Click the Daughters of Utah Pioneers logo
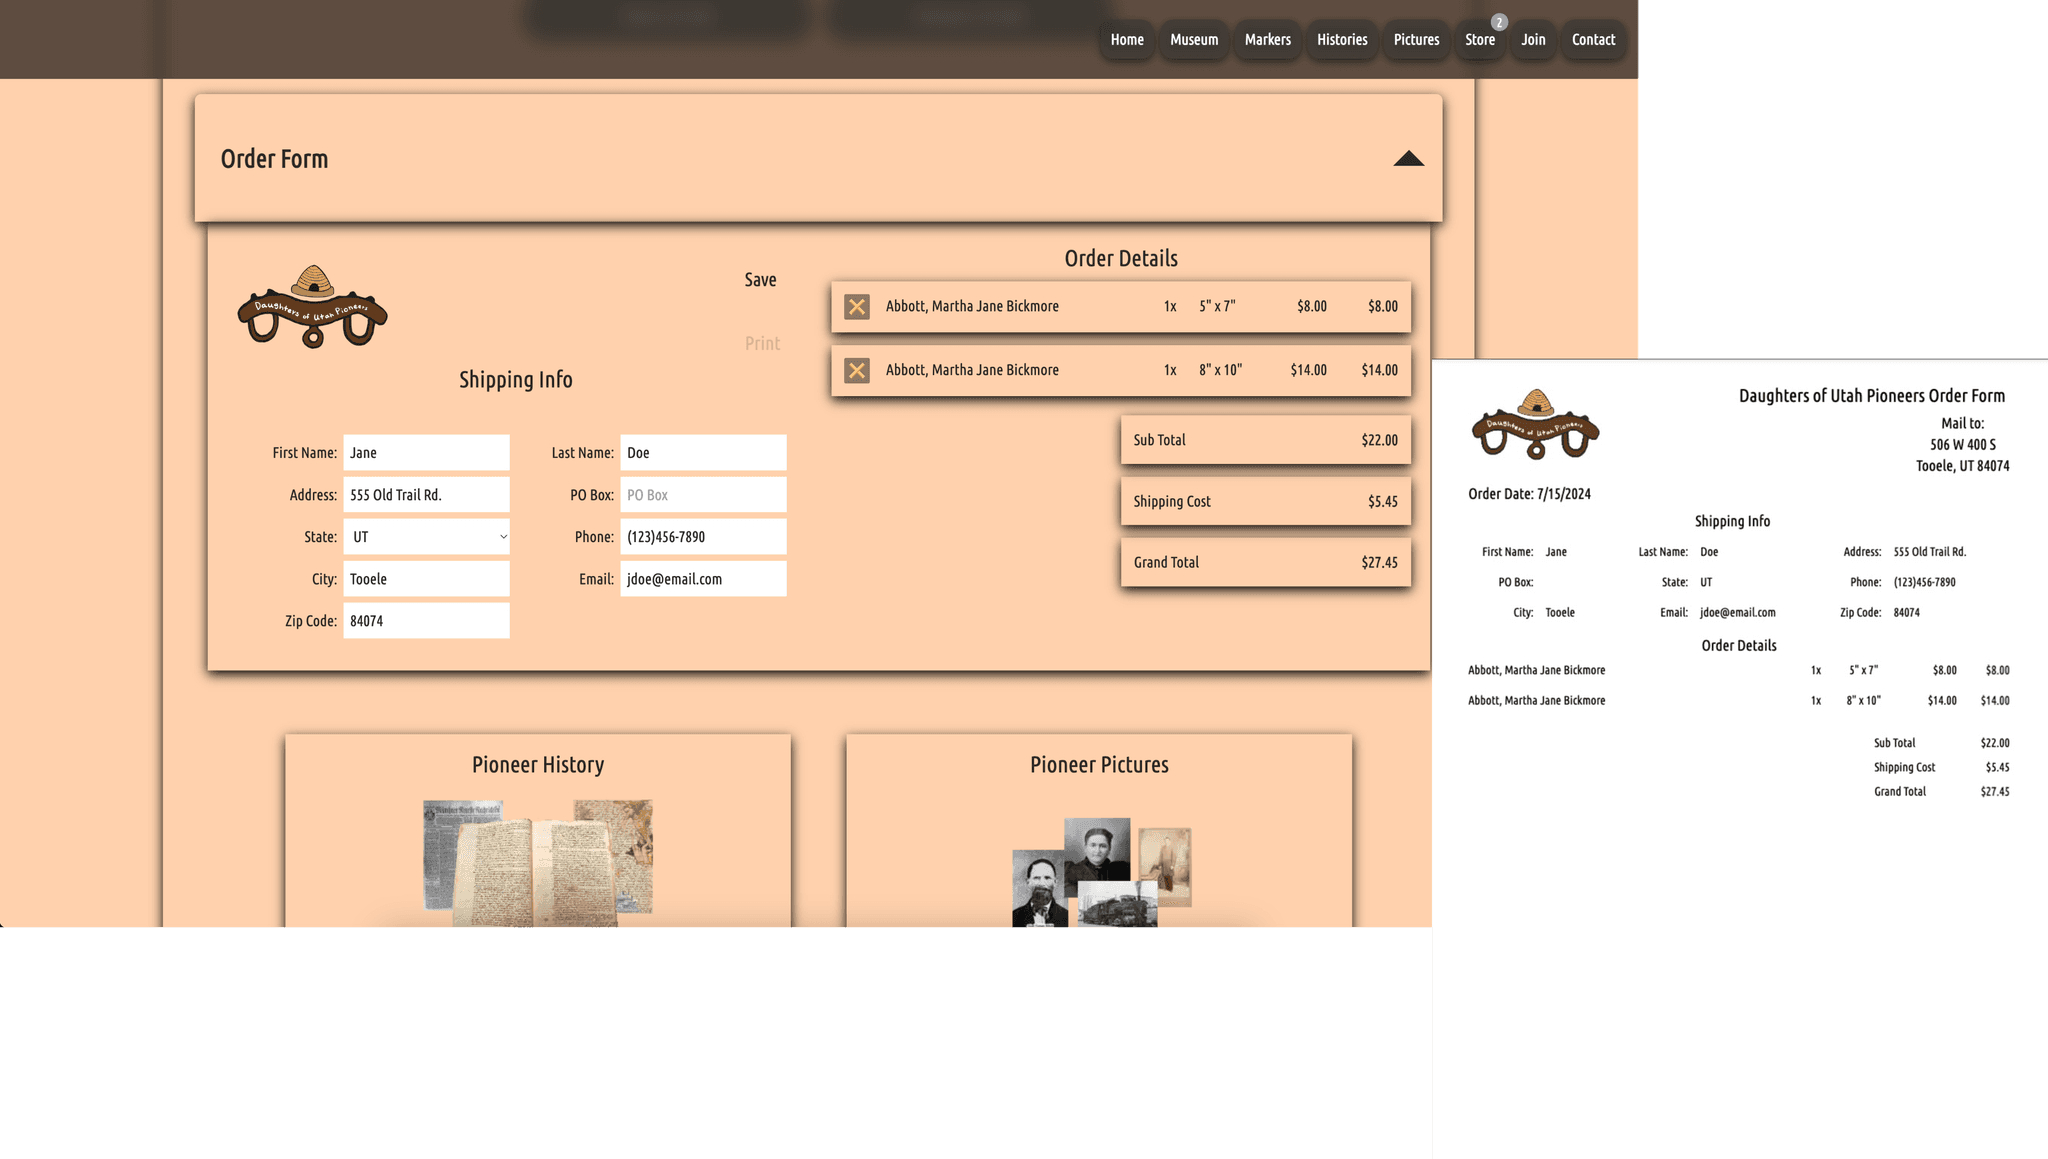Image resolution: width=2048 pixels, height=1159 pixels. click(312, 308)
